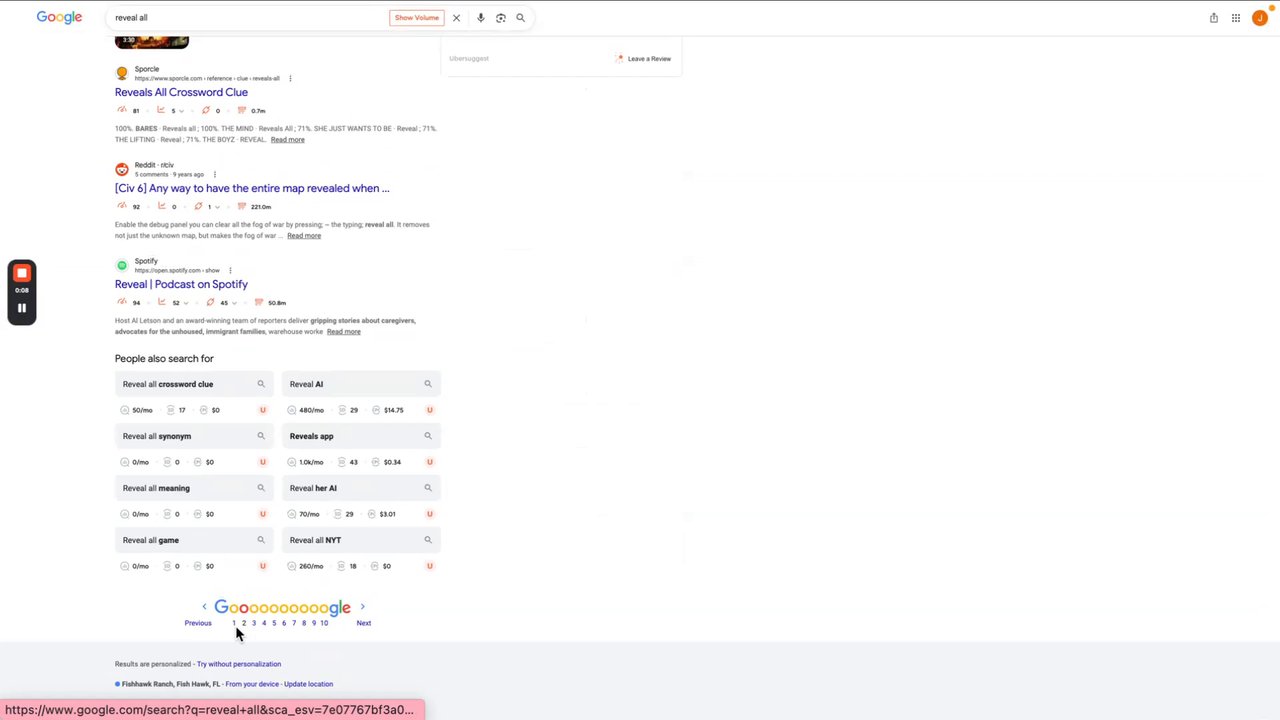Viewport: 1280px width, 720px height.
Task: Open the three-dot menu for the Reddit result
Action: 214,174
